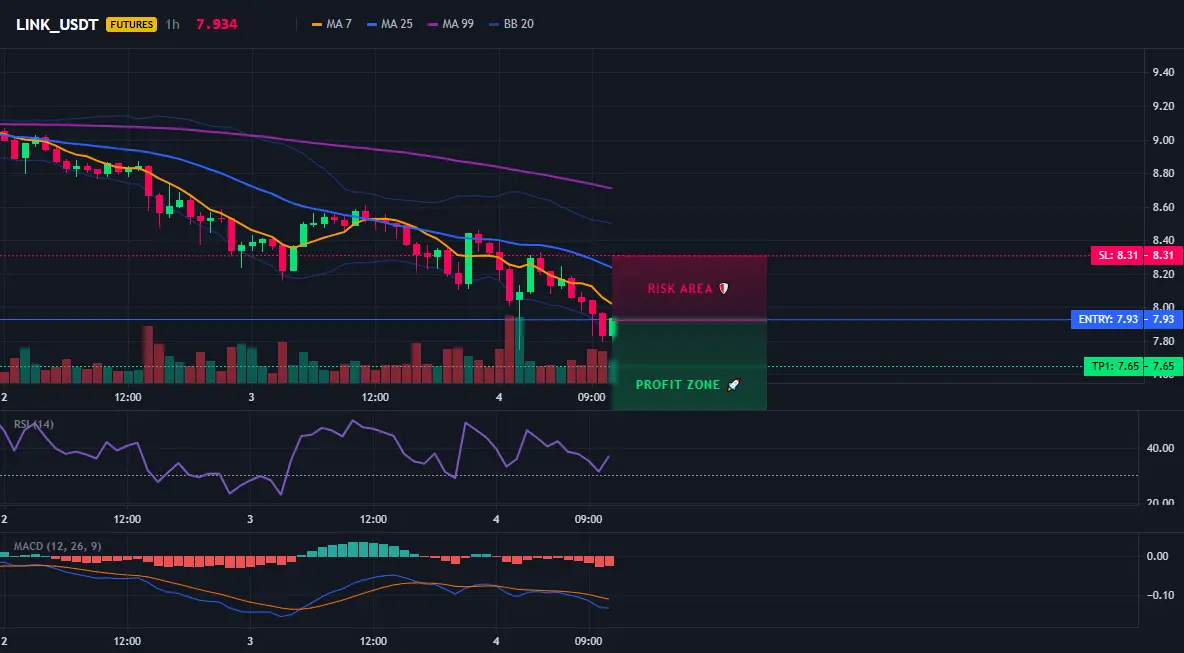The width and height of the screenshot is (1184, 653).
Task: Click the 9.00 price axis label
Action: (1163, 140)
